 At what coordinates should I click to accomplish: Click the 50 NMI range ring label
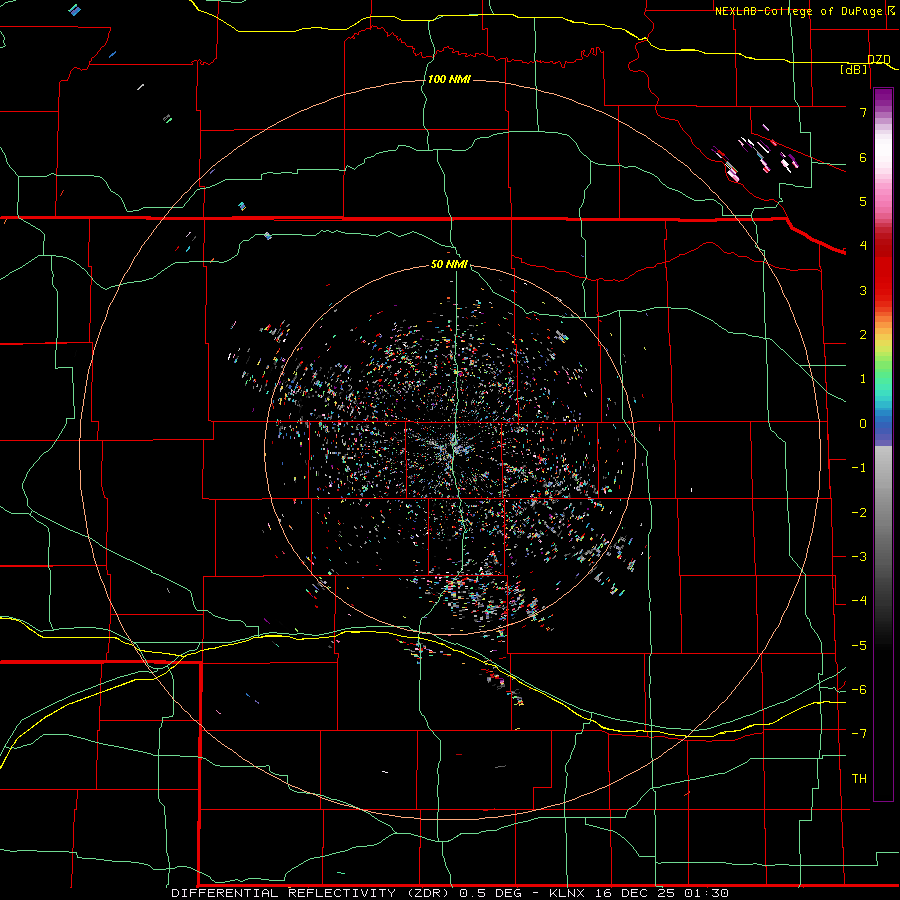(449, 264)
